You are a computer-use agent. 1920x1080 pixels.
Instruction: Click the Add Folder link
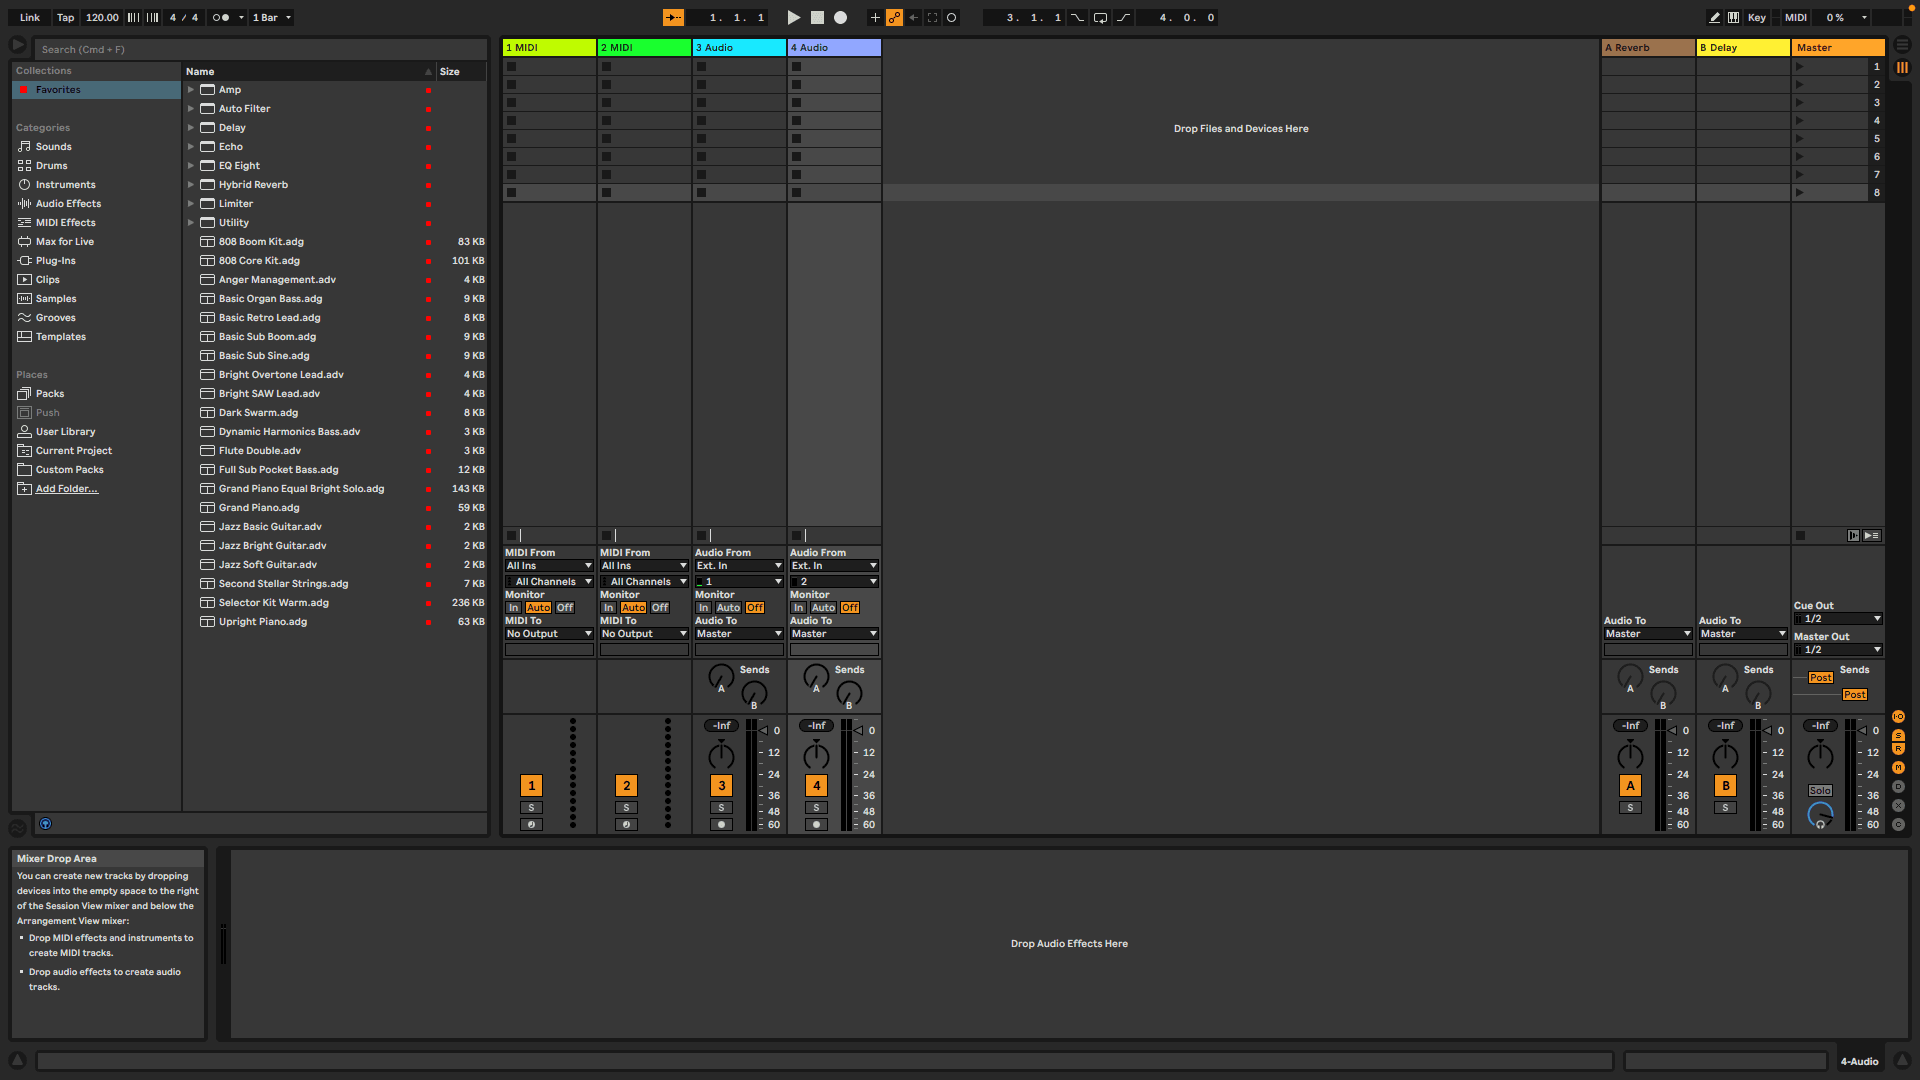coord(66,489)
